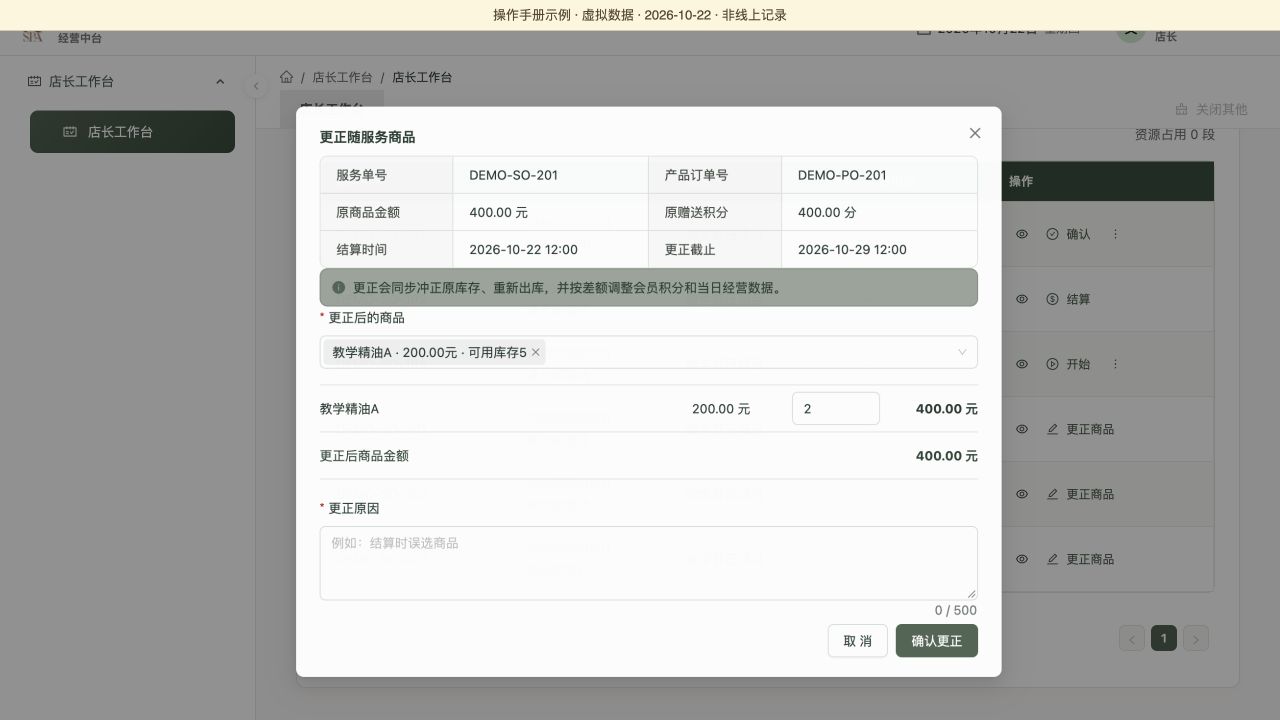1280x720 pixels.
Task: Click 关闭其他 to close other tabs
Action: (1211, 109)
